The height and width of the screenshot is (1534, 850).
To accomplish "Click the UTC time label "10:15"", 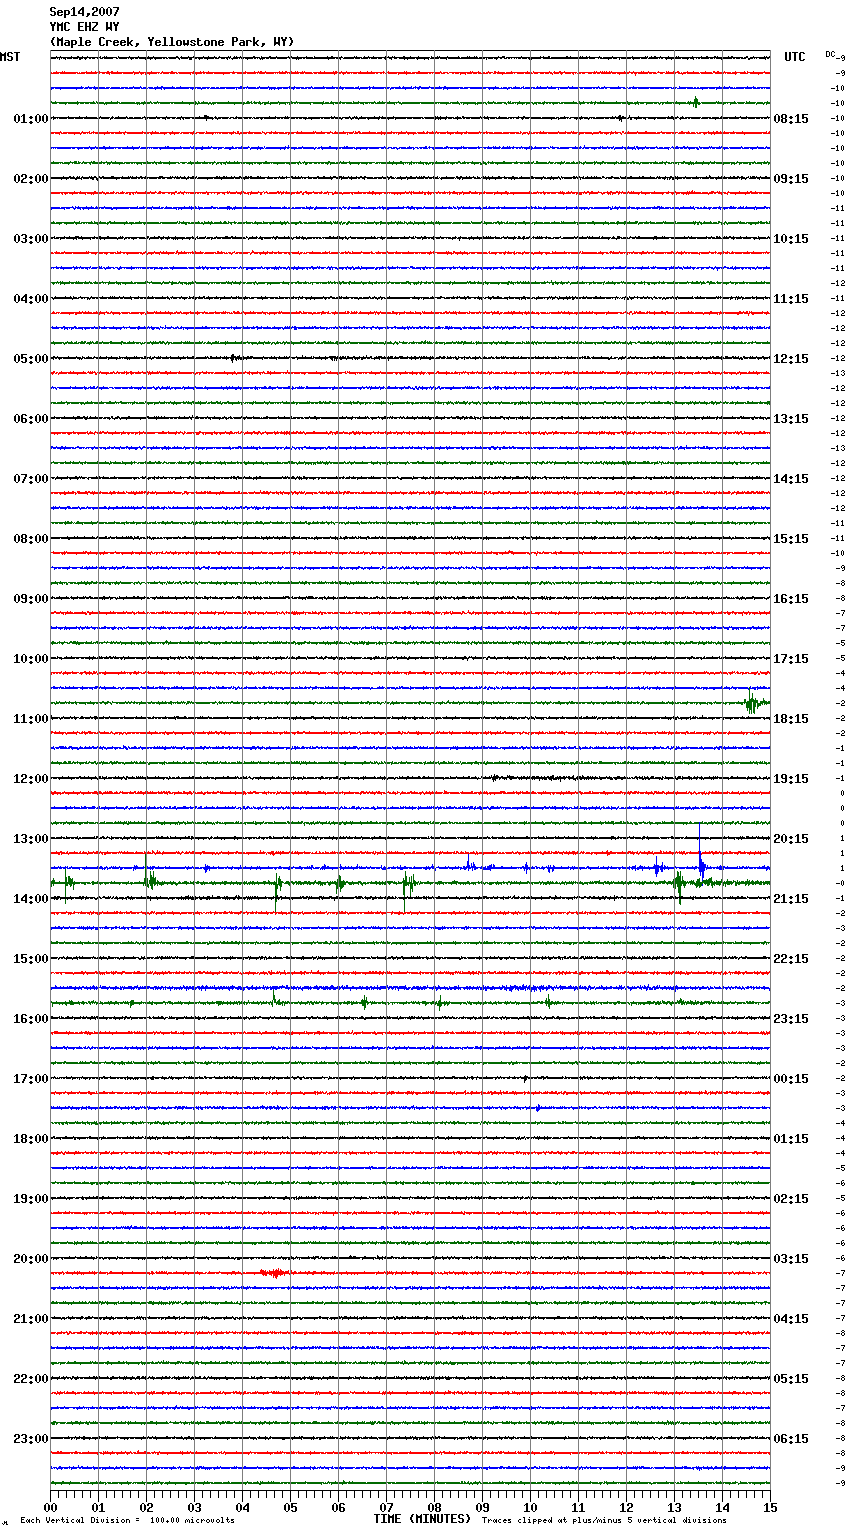I will 791,239.
